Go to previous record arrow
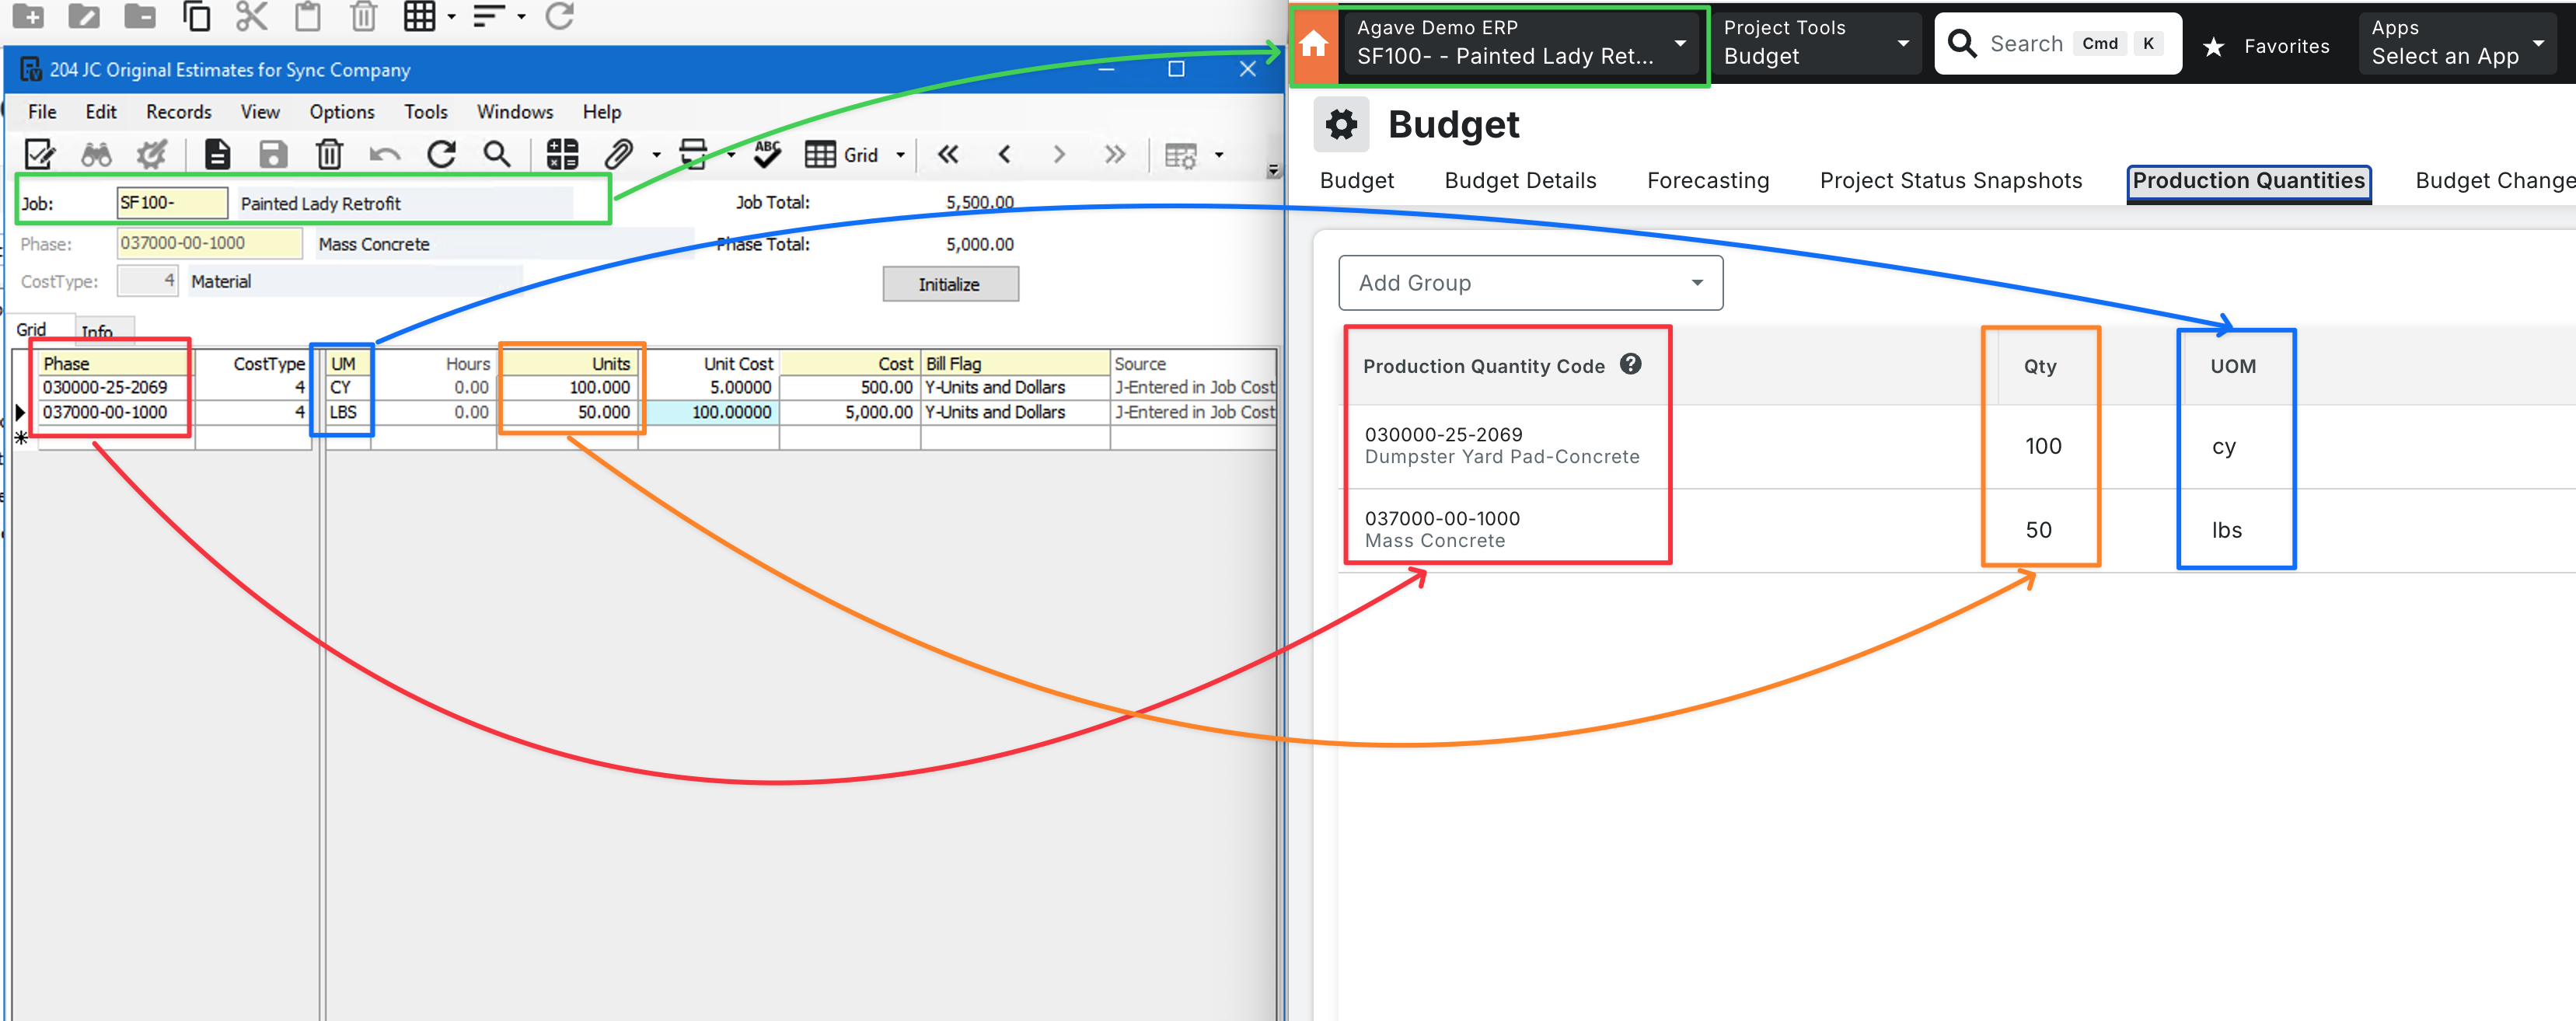Image resolution: width=2576 pixels, height=1021 pixels. 1004,154
